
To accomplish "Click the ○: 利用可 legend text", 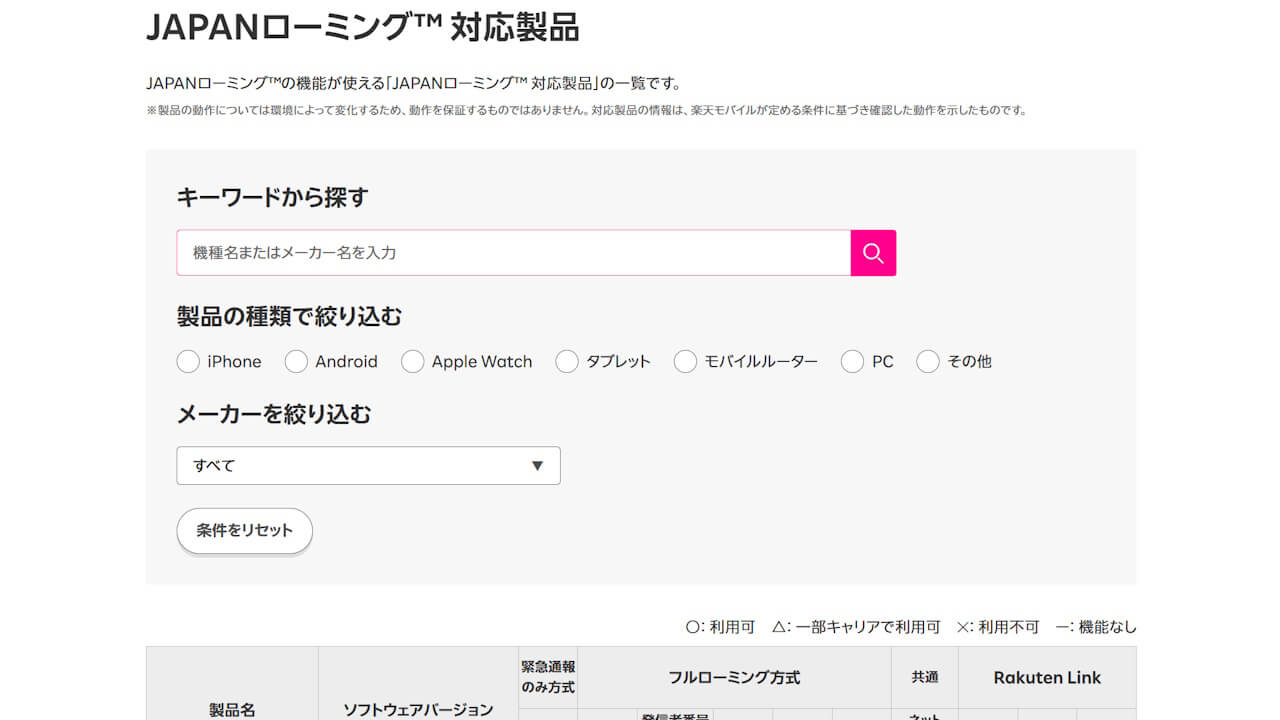I will click(720, 627).
